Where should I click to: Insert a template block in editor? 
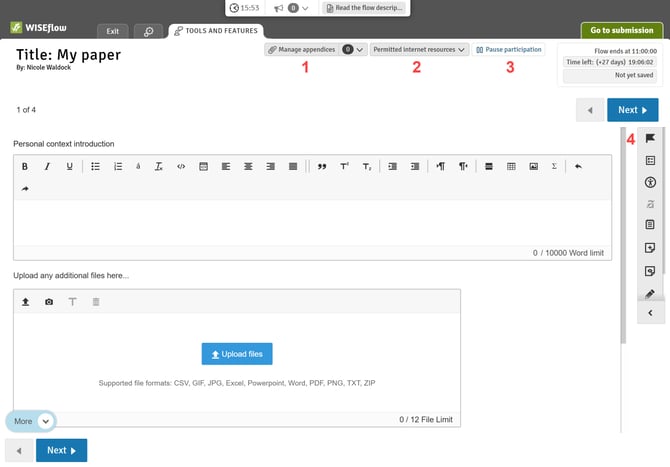(203, 167)
